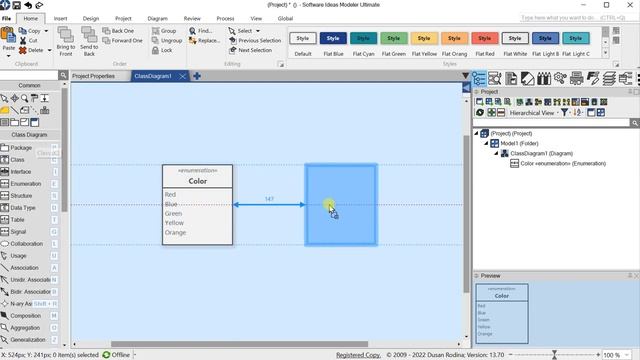
Task: Open the tab list dropdown arrow
Action: pos(465,76)
